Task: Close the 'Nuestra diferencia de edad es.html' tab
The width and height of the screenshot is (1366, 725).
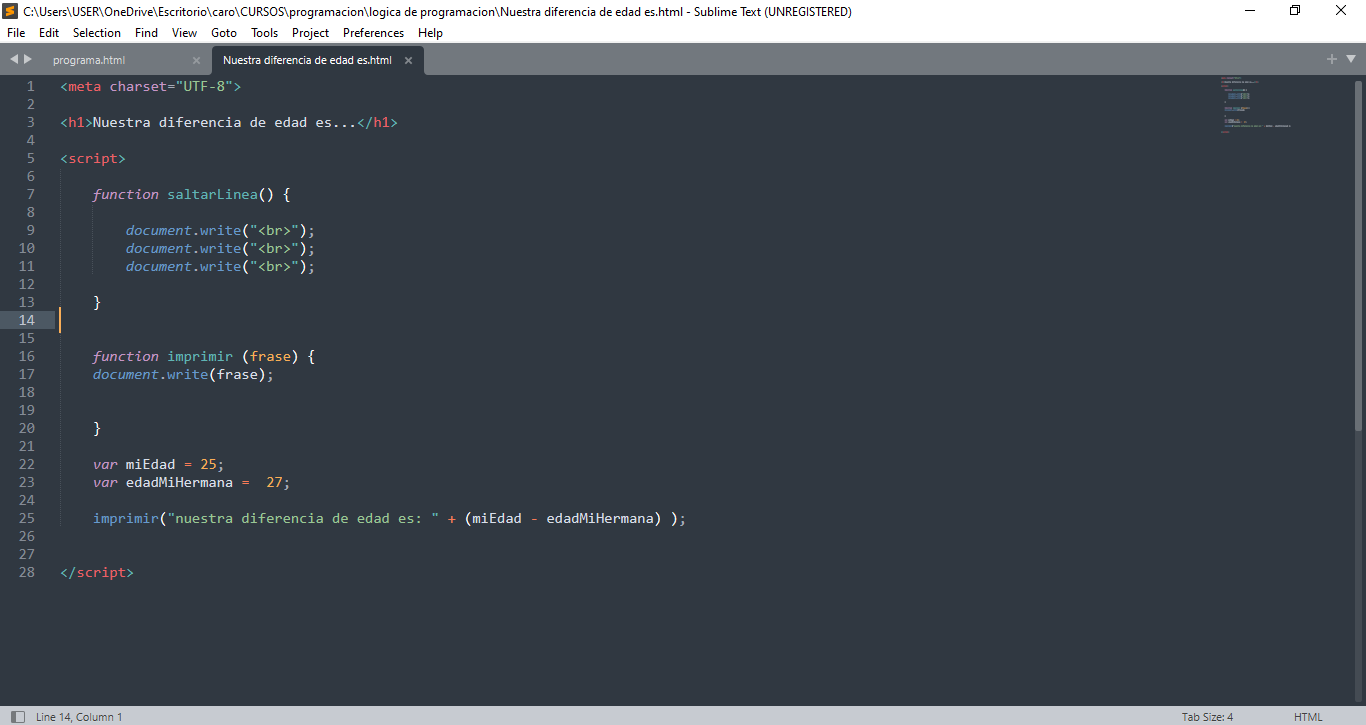Action: pyautogui.click(x=408, y=60)
